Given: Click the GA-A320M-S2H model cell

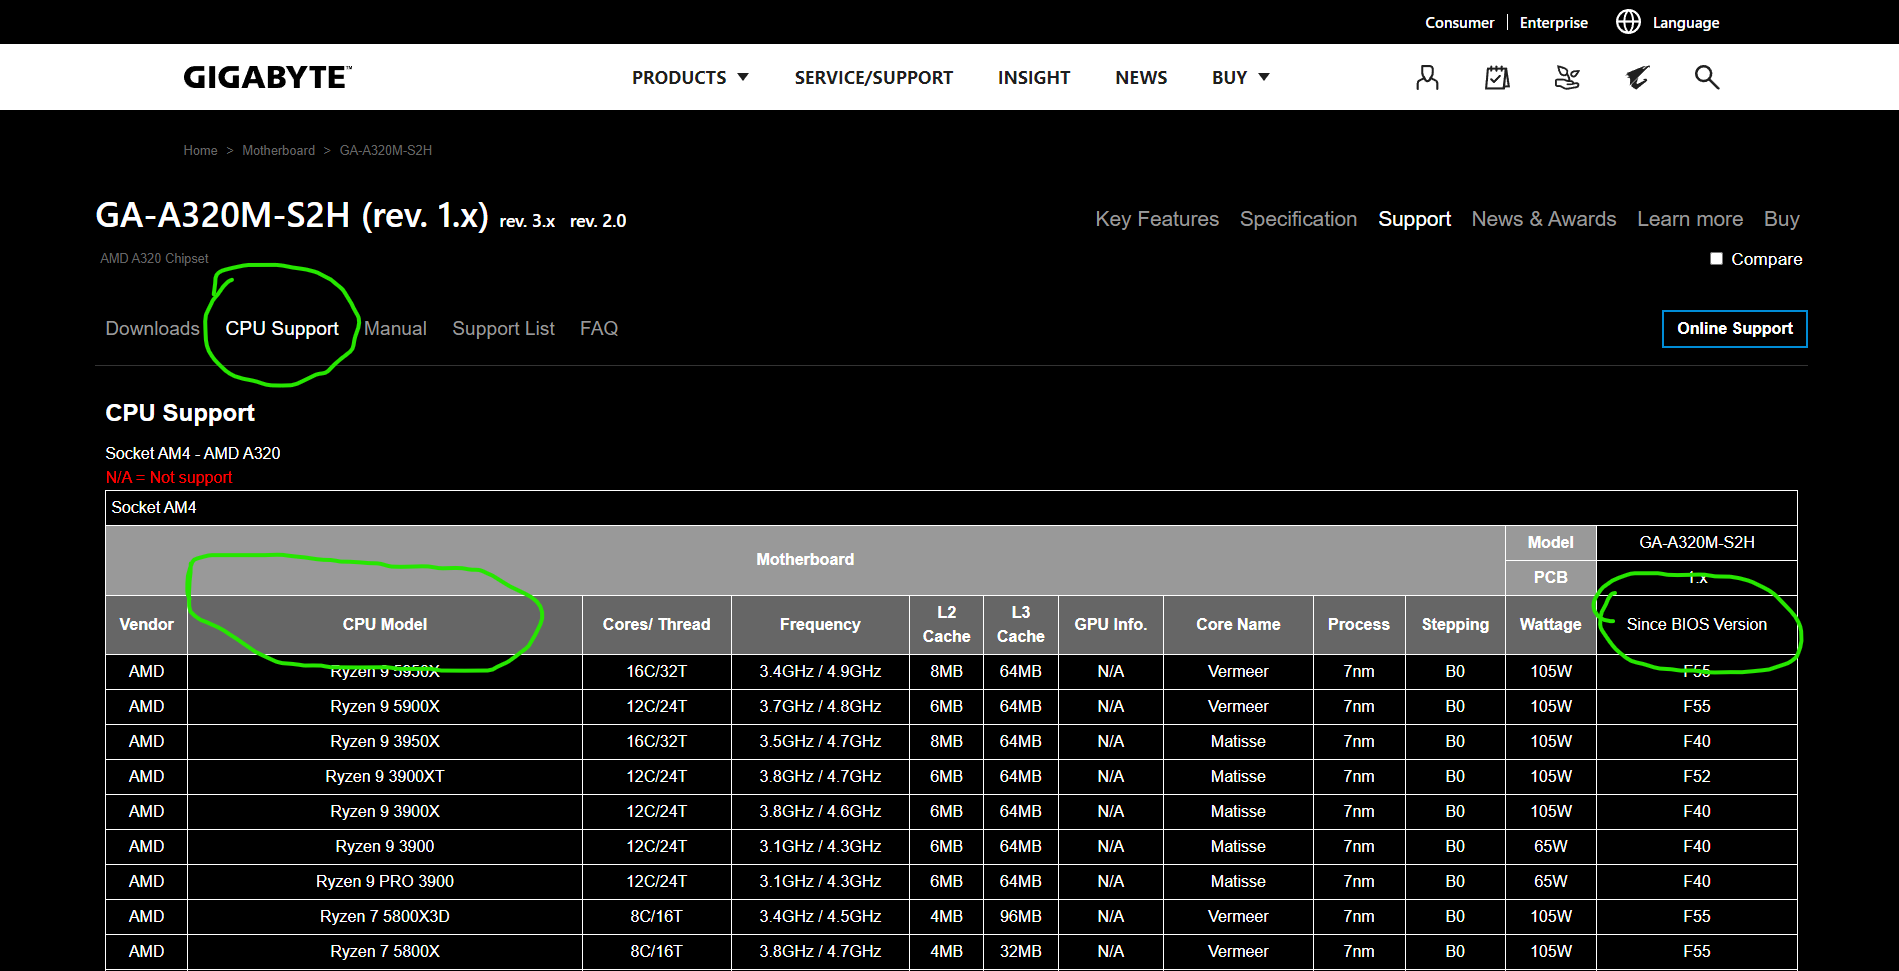Looking at the screenshot, I should [1696, 543].
